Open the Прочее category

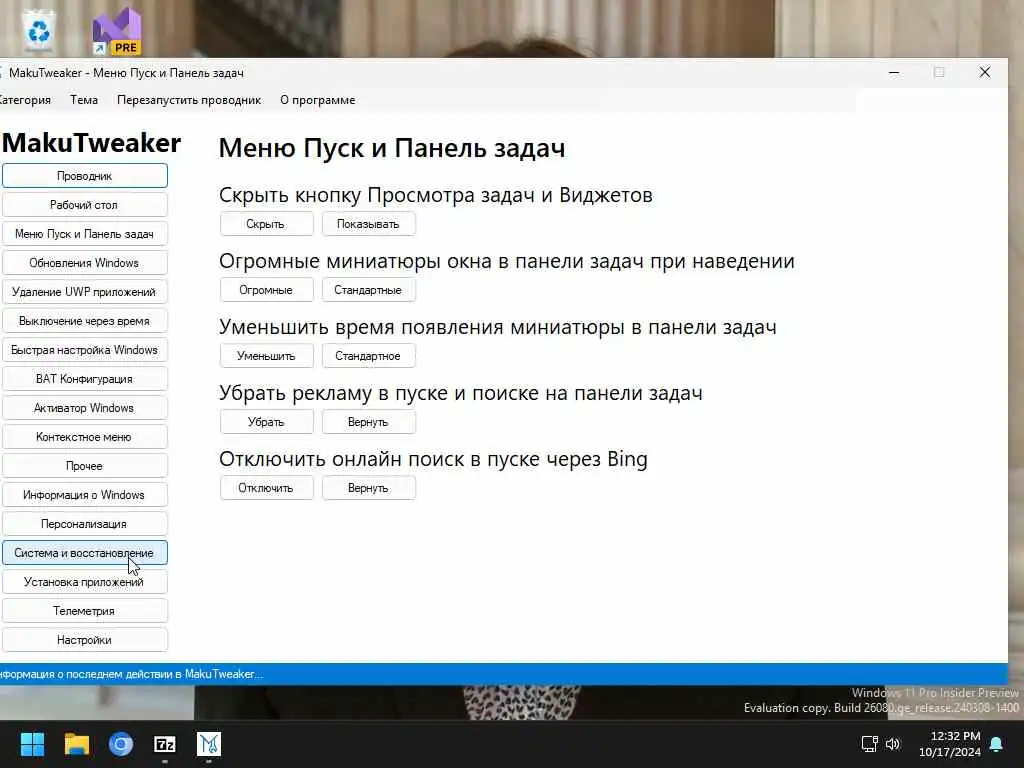85,466
